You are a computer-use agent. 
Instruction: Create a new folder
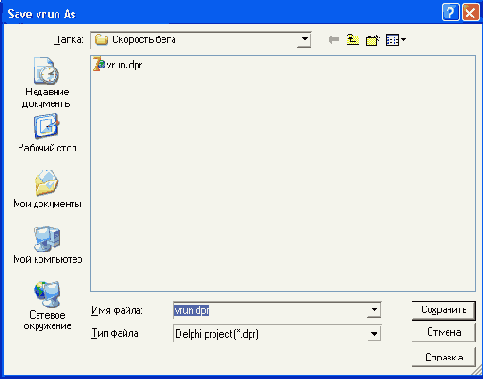pos(373,40)
